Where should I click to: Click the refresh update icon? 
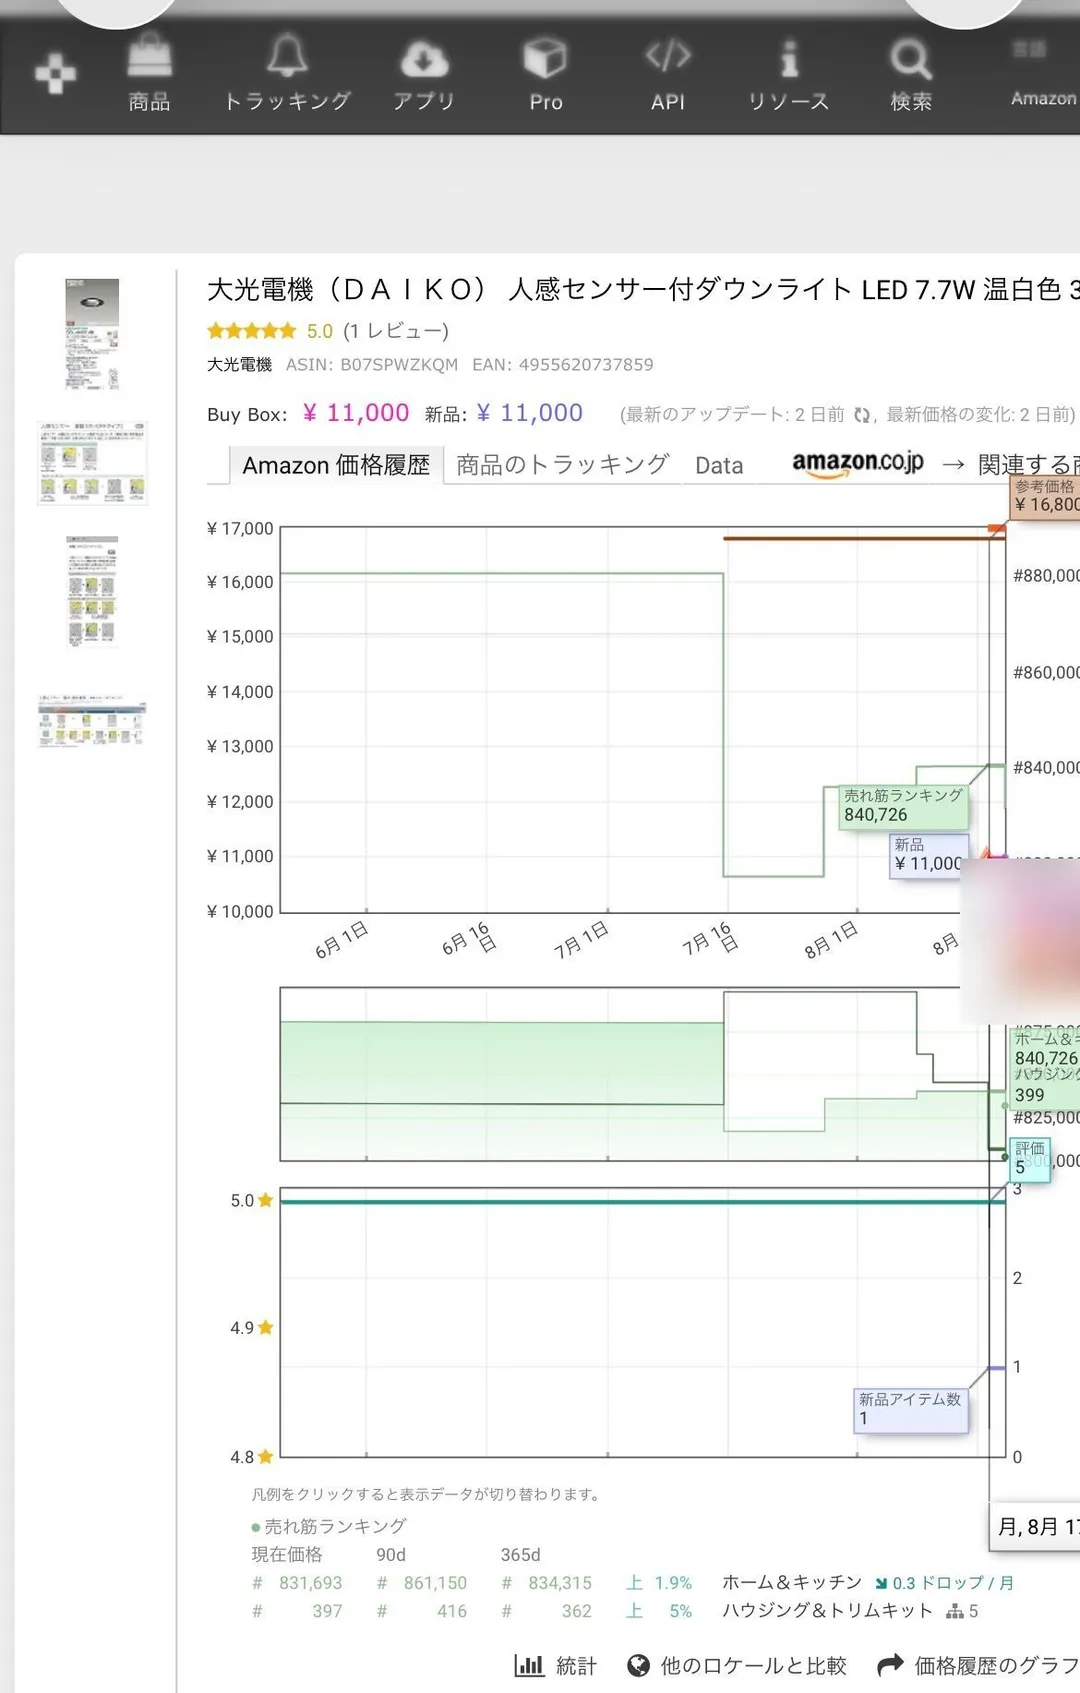[862, 415]
